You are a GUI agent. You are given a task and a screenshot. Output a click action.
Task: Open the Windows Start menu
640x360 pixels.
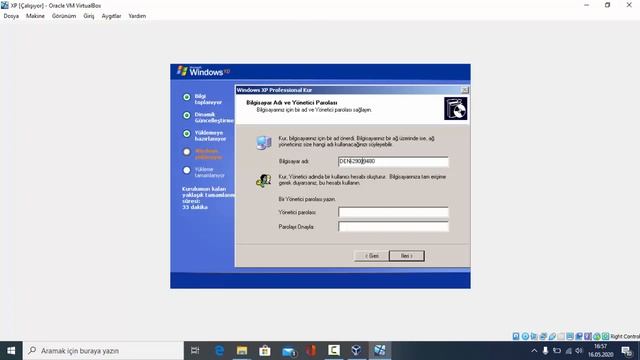pos(11,351)
